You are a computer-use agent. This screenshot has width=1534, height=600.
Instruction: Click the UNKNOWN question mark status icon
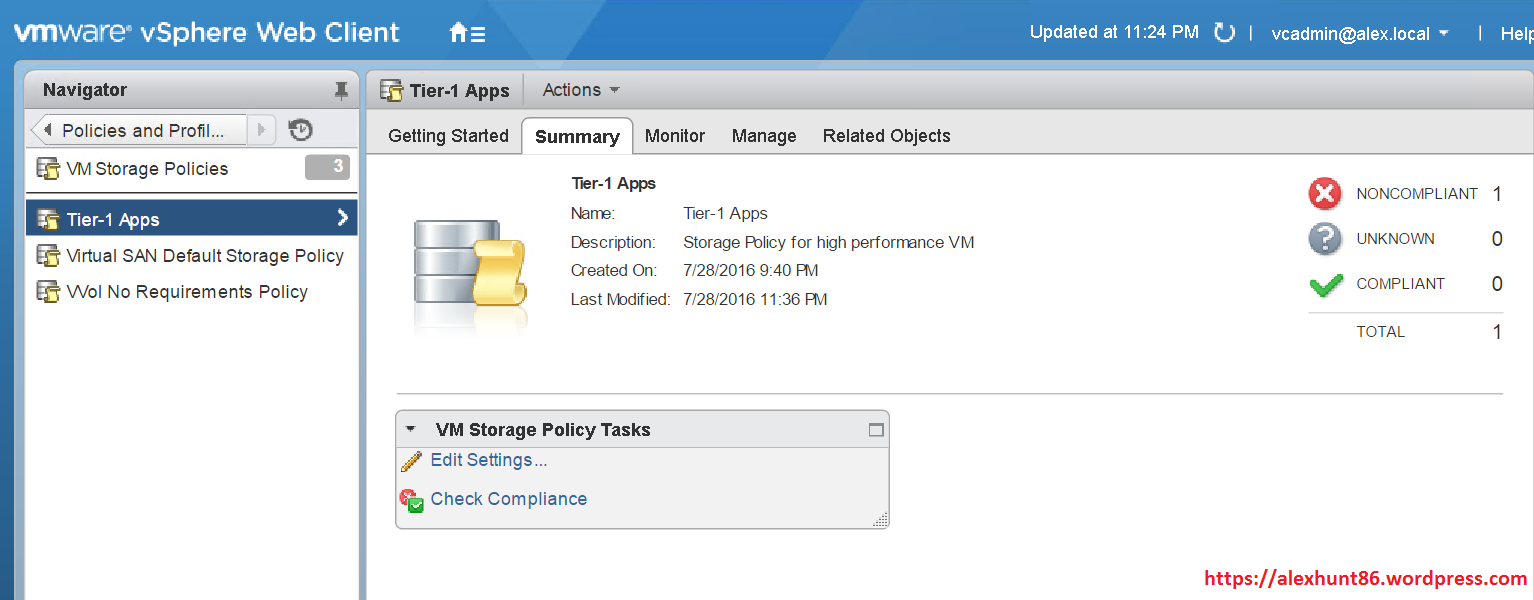(x=1324, y=239)
